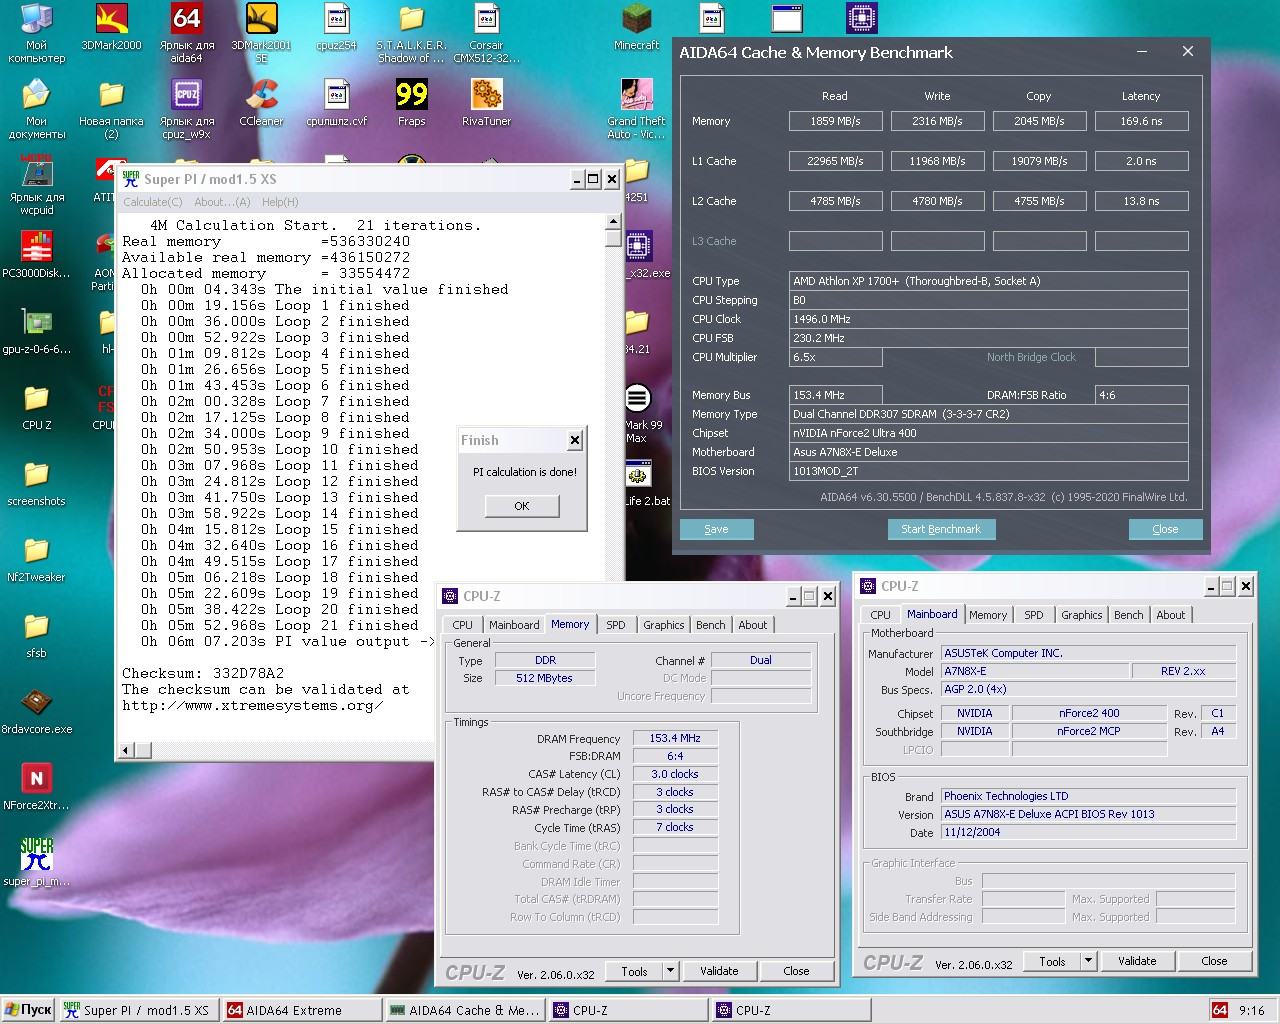Open S.T.A.L.K.E.R. Shadow of Chernobyl folder
Screen dimensions: 1280x1024
pos(411,33)
